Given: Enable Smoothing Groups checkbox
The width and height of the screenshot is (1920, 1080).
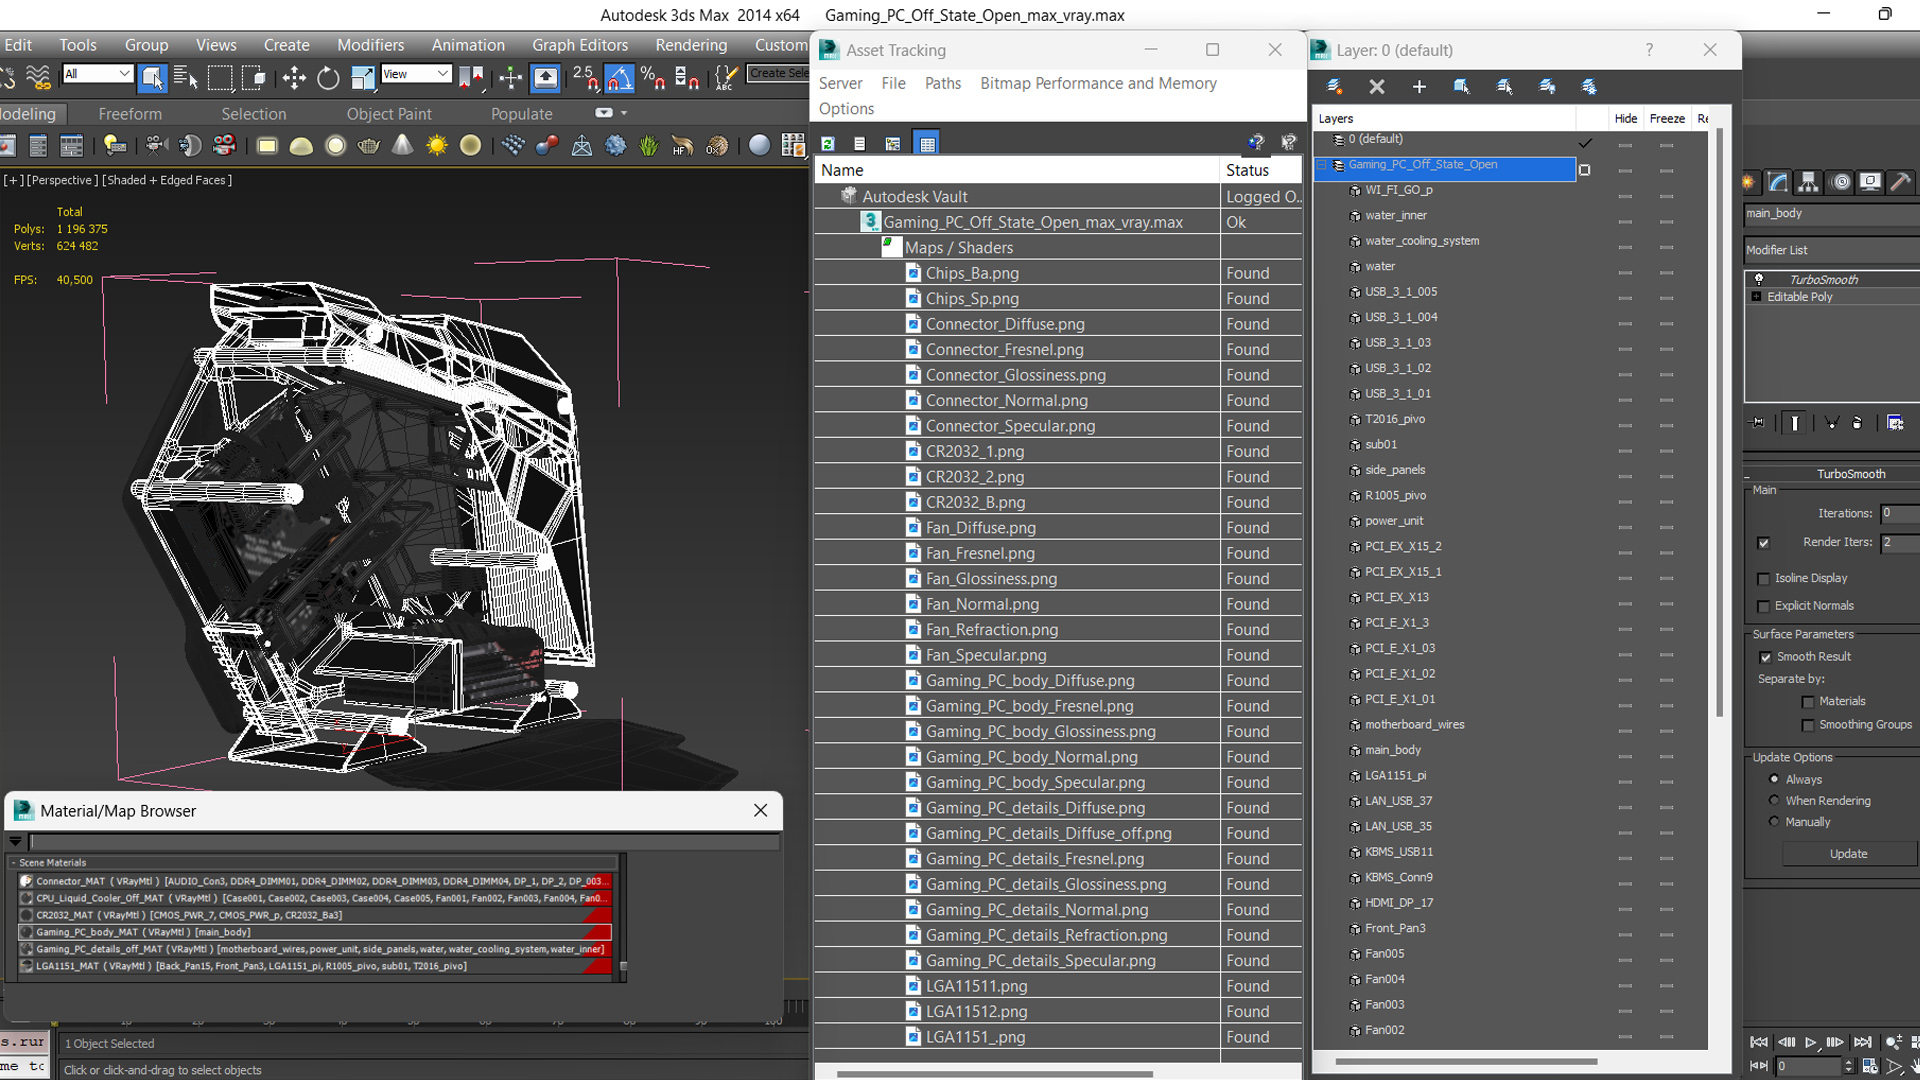Looking at the screenshot, I should point(1808,725).
